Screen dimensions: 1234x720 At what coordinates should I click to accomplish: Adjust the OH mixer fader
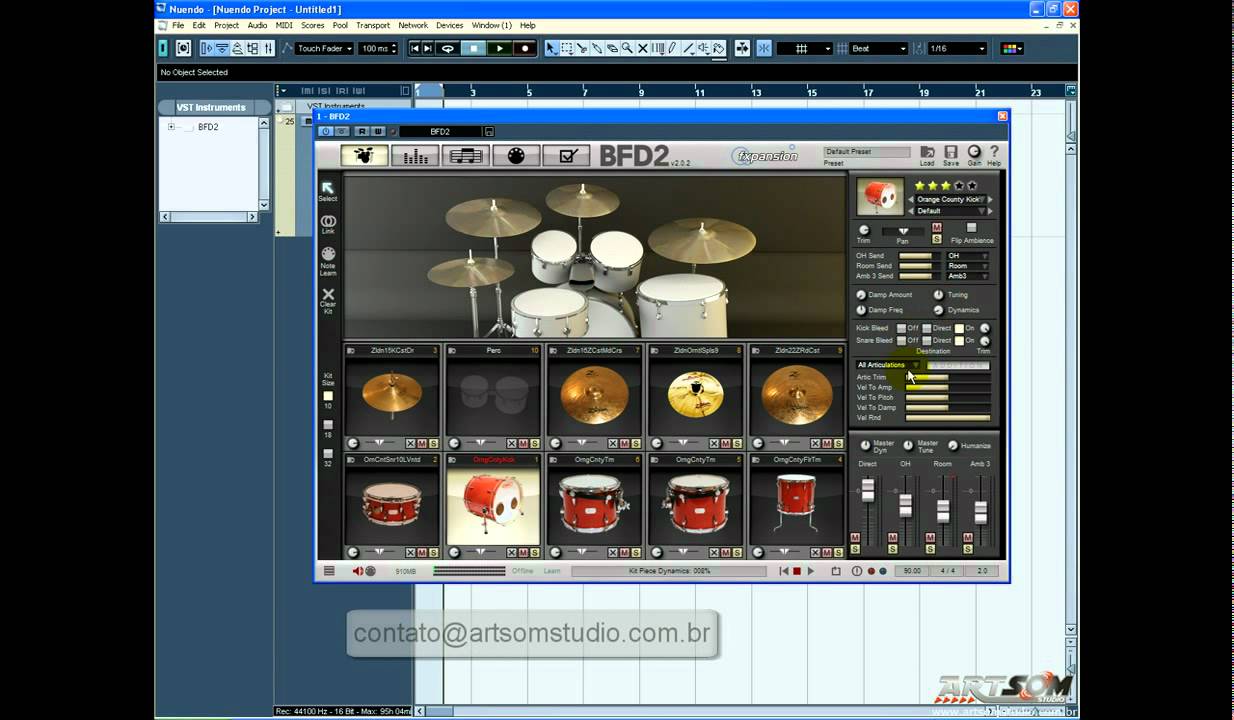point(905,505)
